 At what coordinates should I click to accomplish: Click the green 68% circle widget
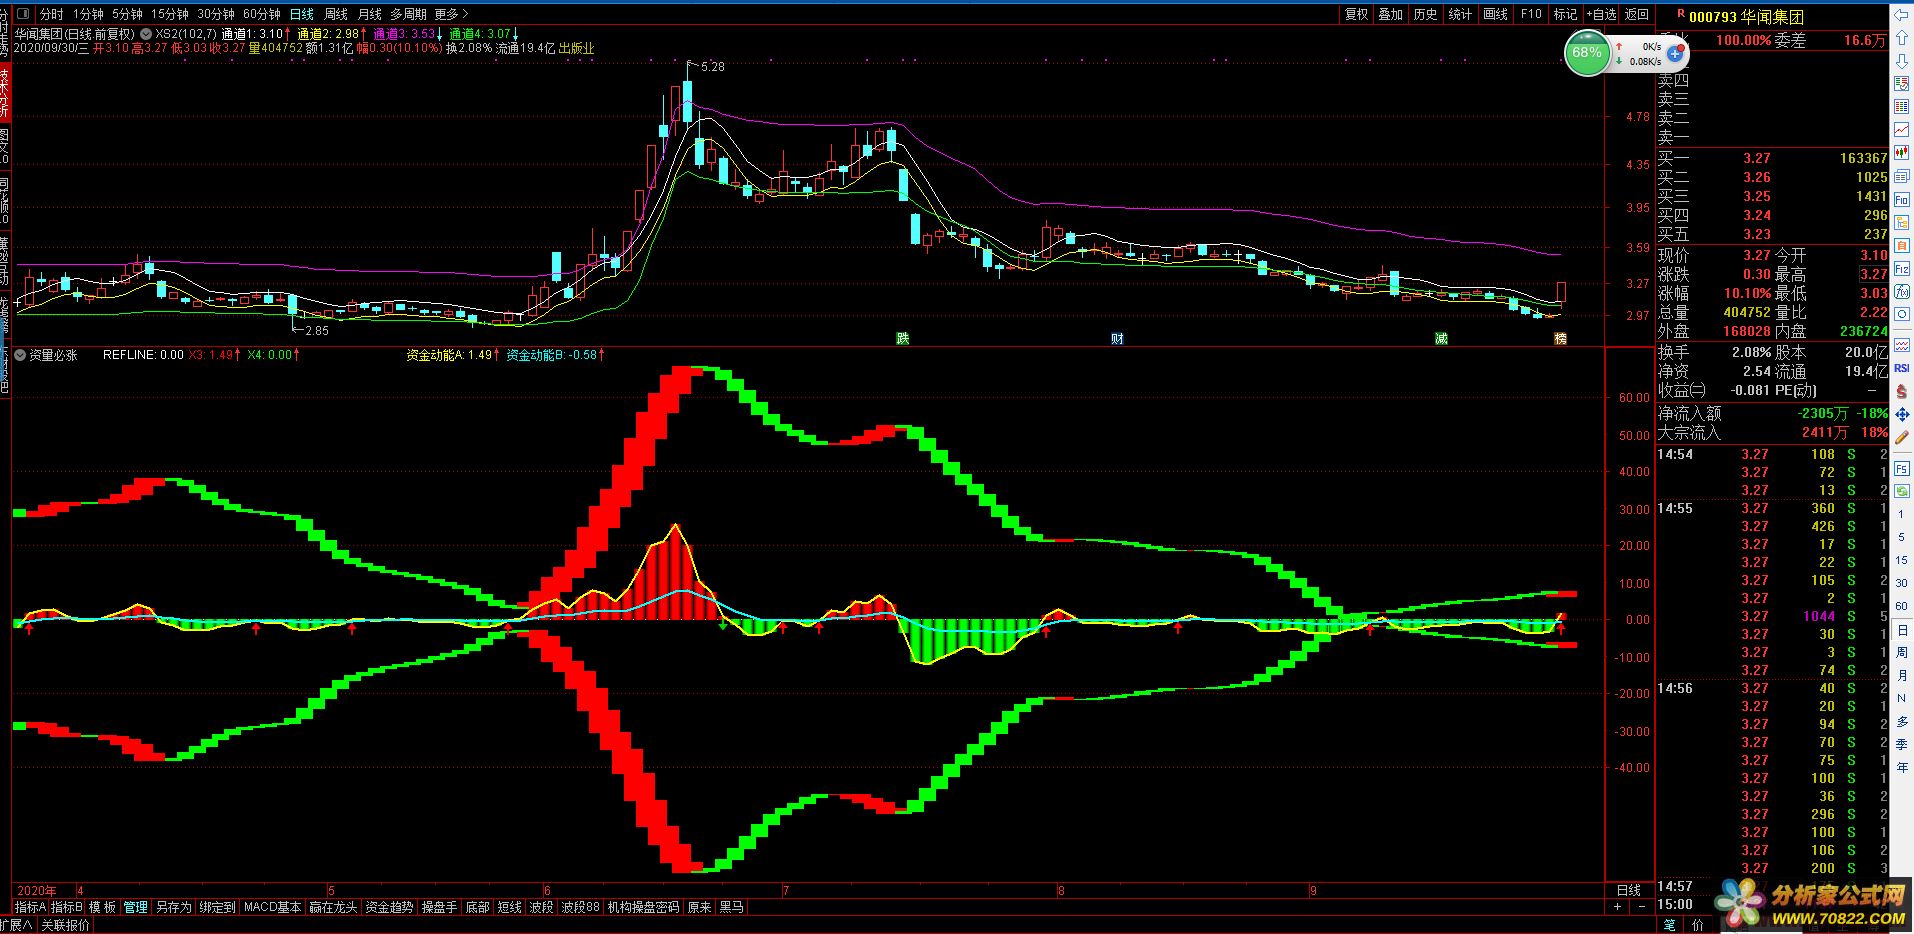tap(1587, 52)
